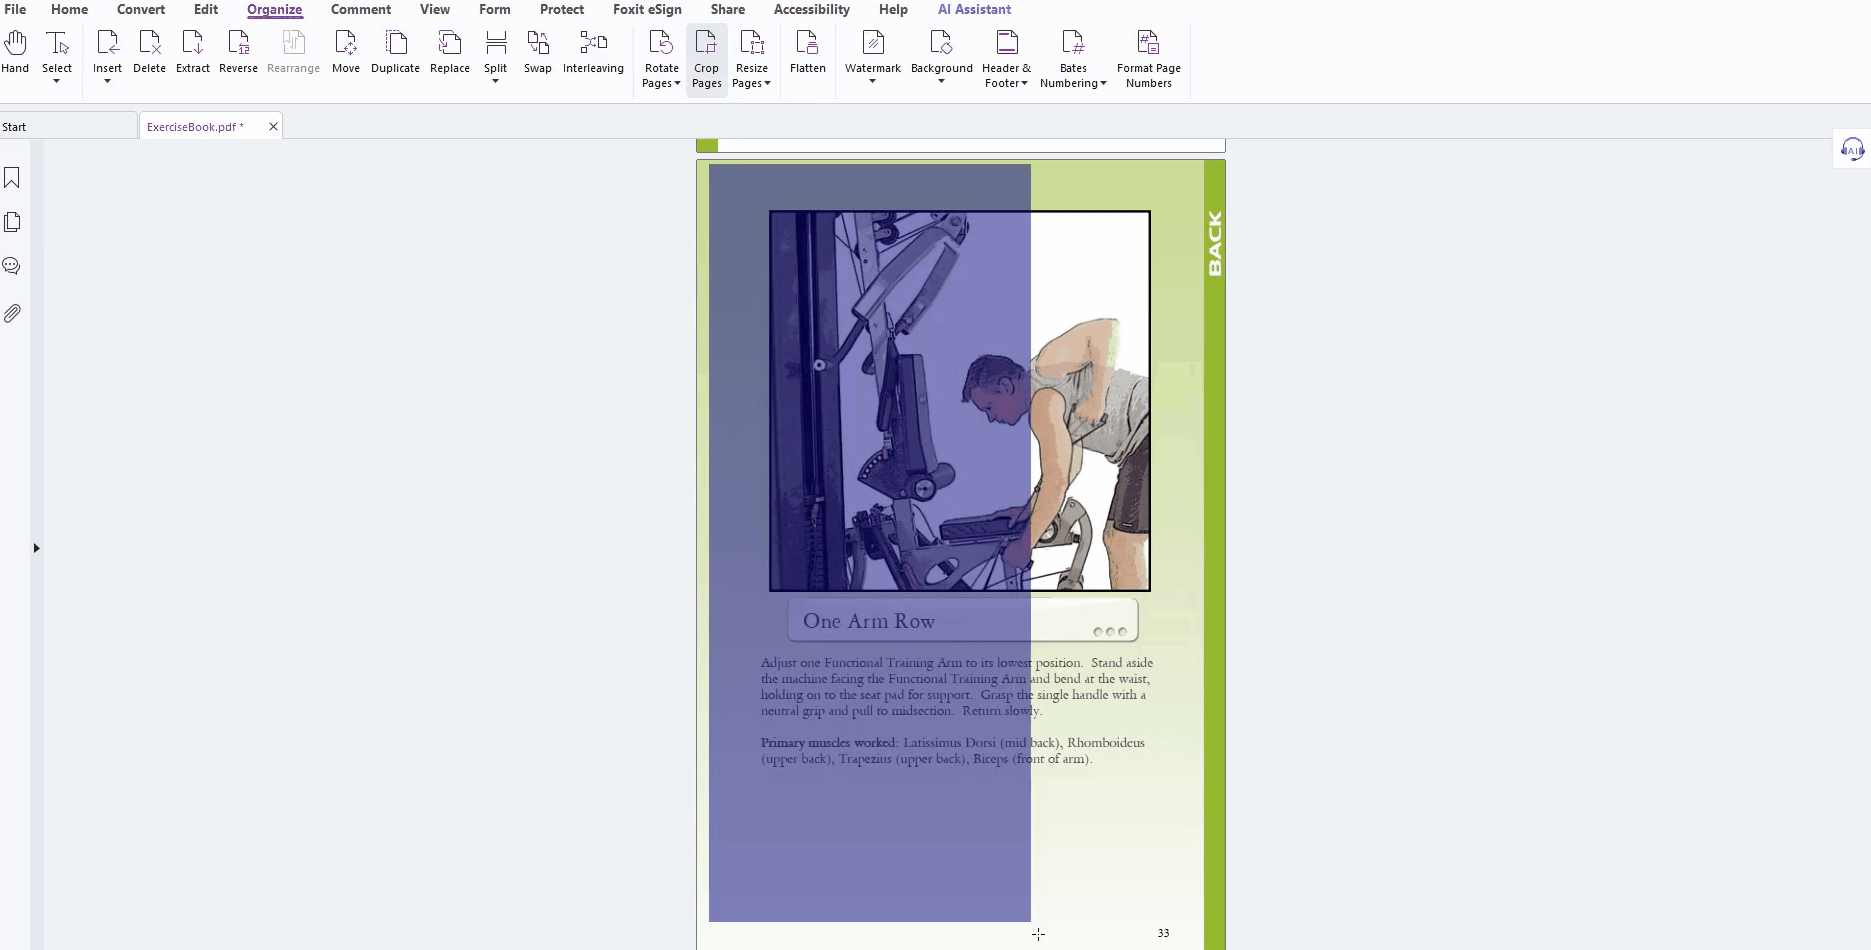Open the View ribbon tab
This screenshot has height=950, width=1871.
click(x=435, y=9)
